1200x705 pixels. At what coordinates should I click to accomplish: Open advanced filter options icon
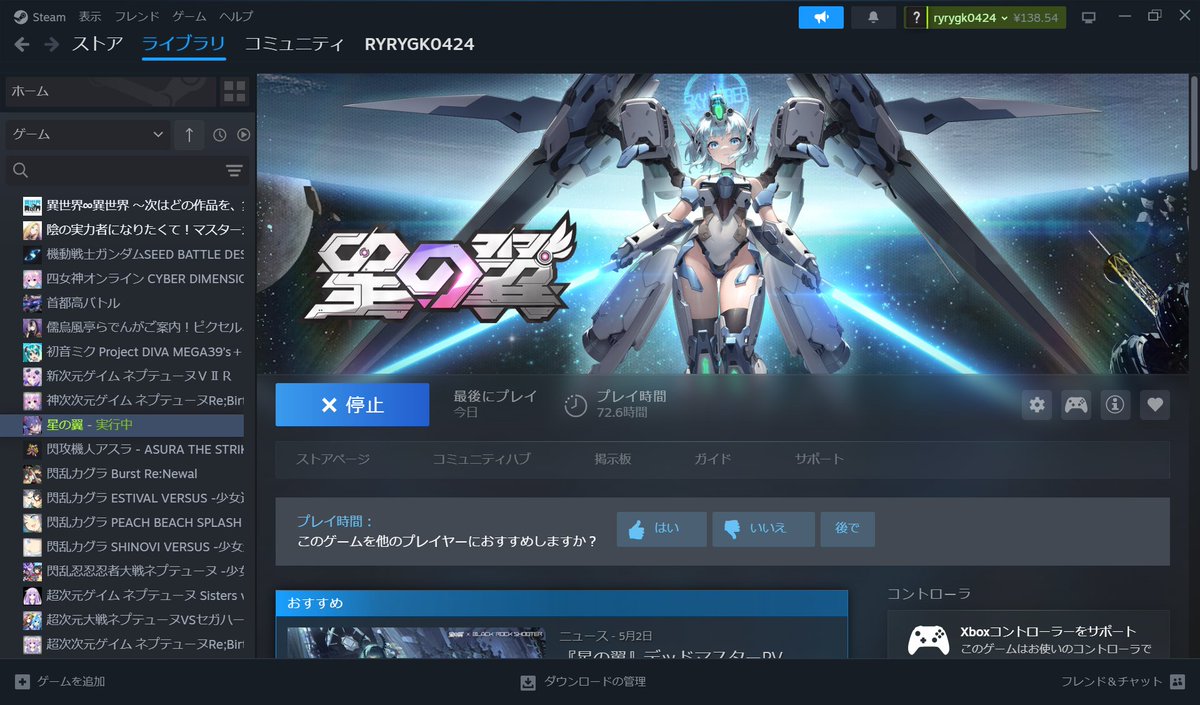pos(234,171)
